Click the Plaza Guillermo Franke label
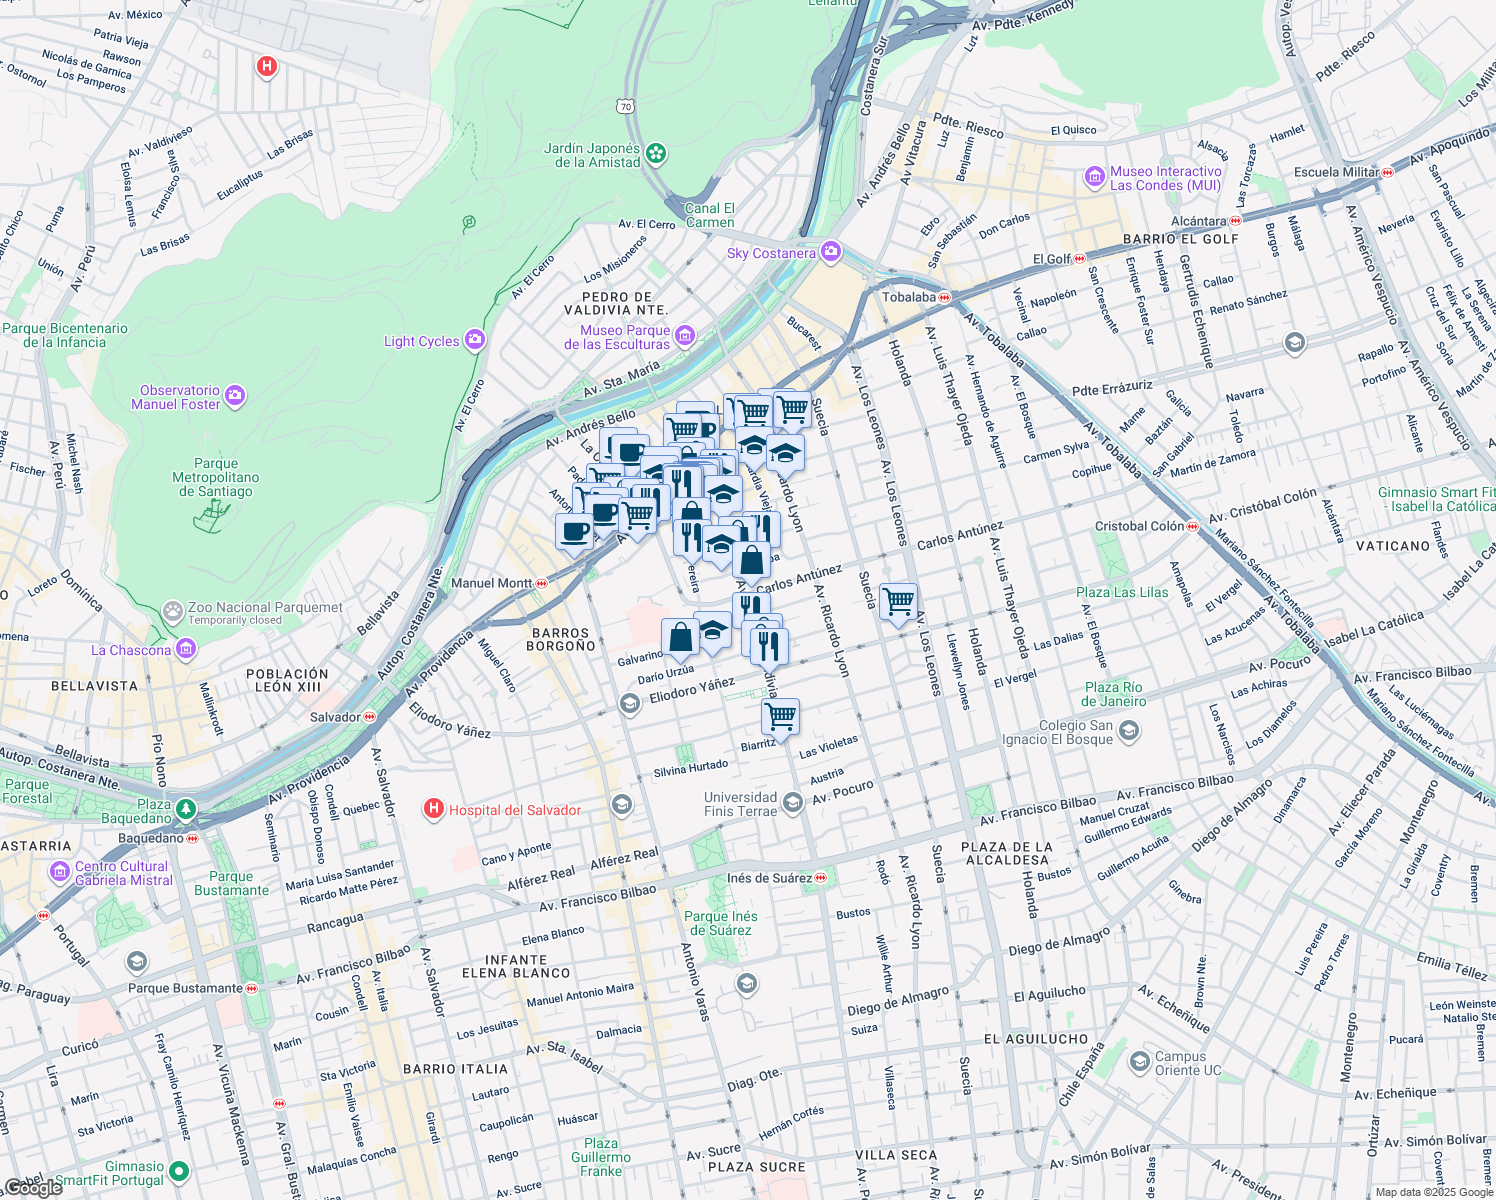The width and height of the screenshot is (1496, 1200). click(601, 1157)
